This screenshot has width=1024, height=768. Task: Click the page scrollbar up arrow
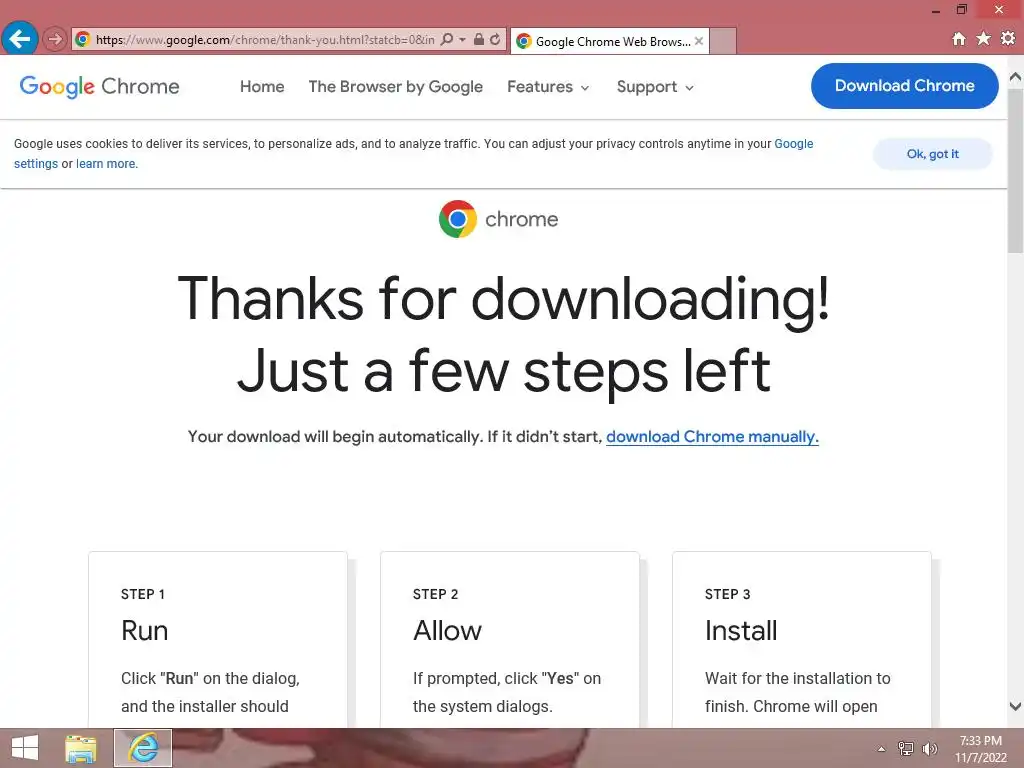(x=1016, y=77)
